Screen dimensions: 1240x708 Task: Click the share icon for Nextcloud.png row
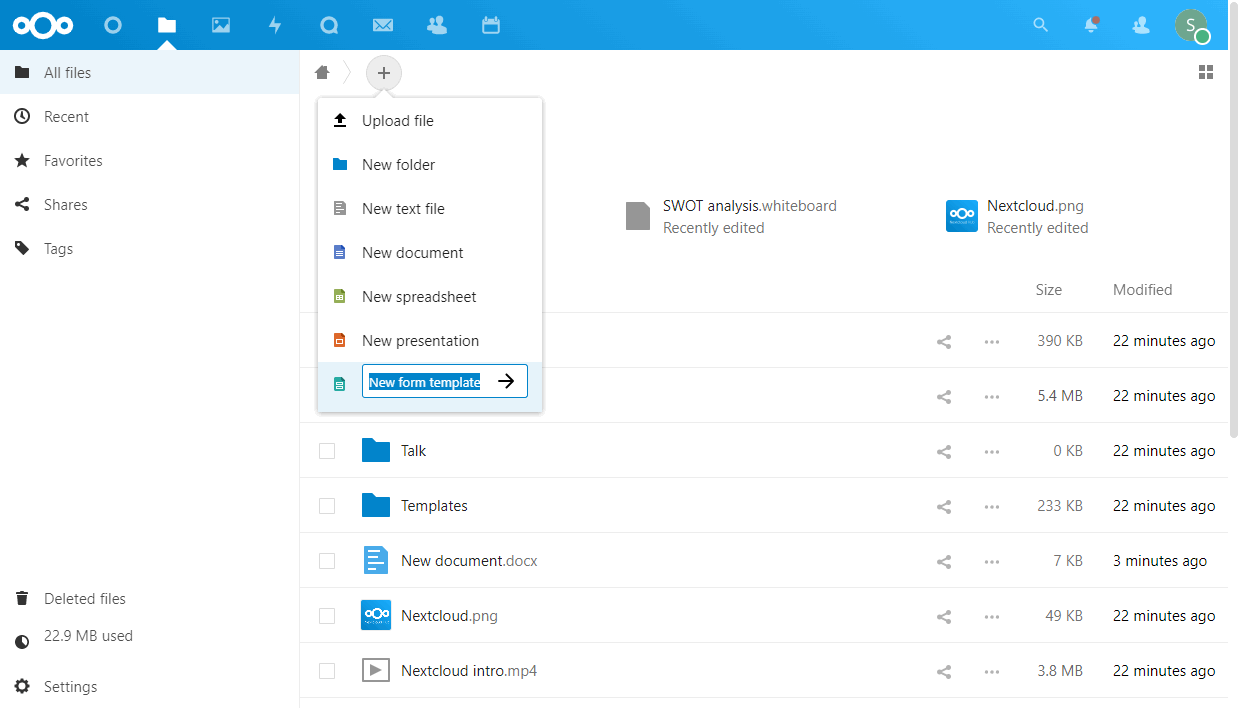[943, 616]
